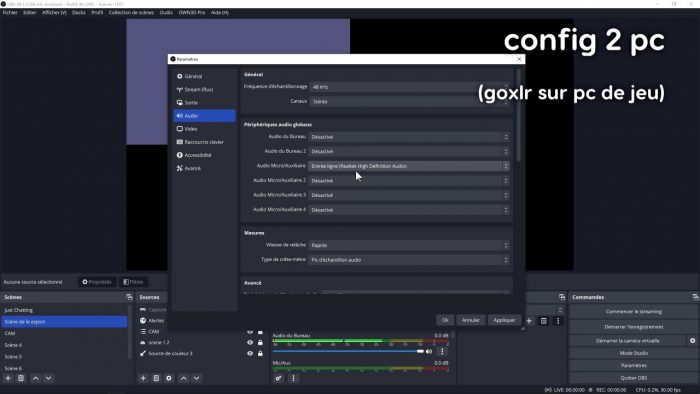700x394 pixels.
Task: Open virtual camera settings gear icon
Action: tap(692, 340)
